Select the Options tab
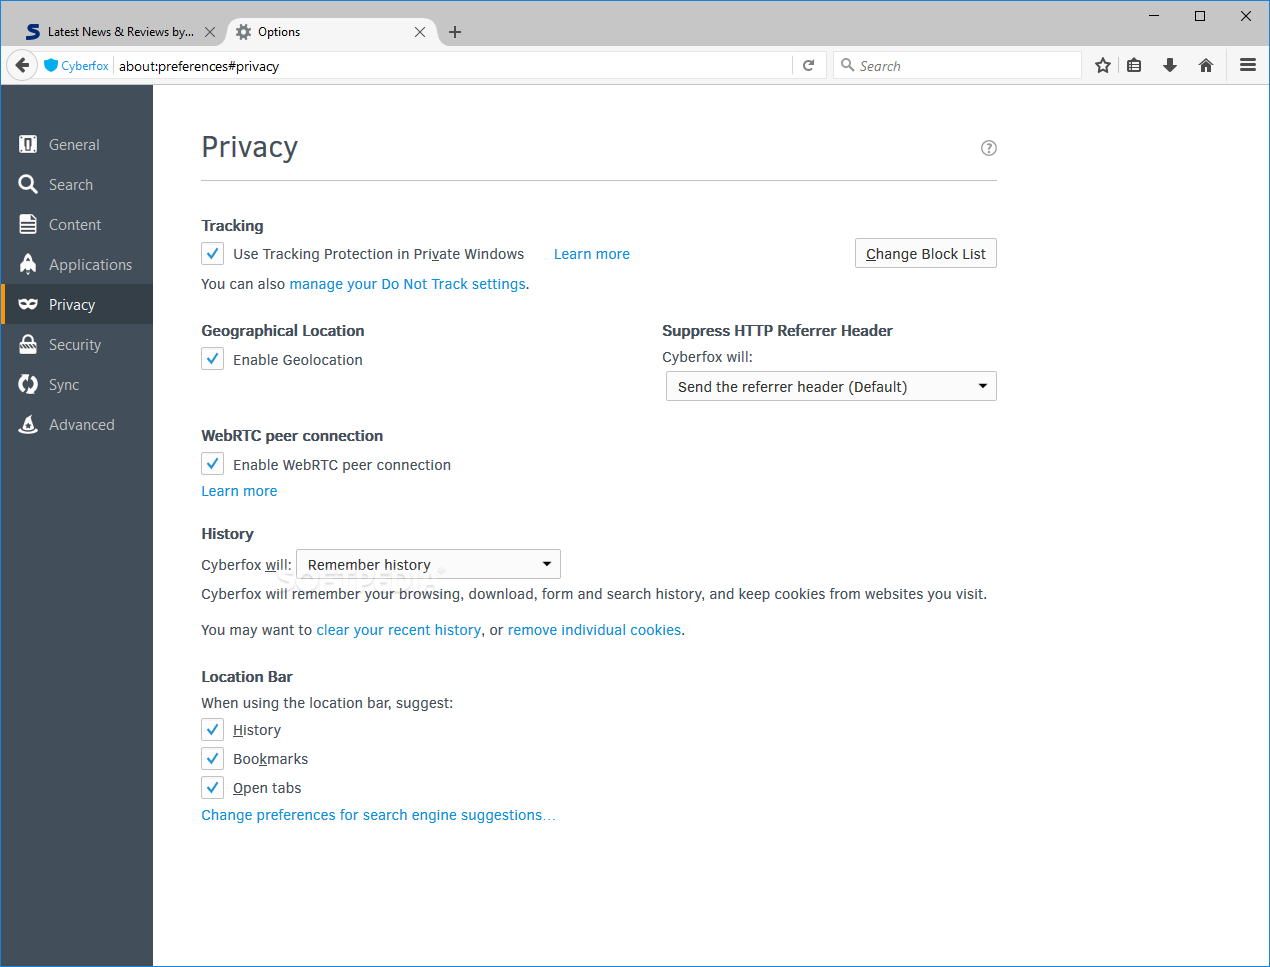Image resolution: width=1270 pixels, height=967 pixels. pos(331,32)
